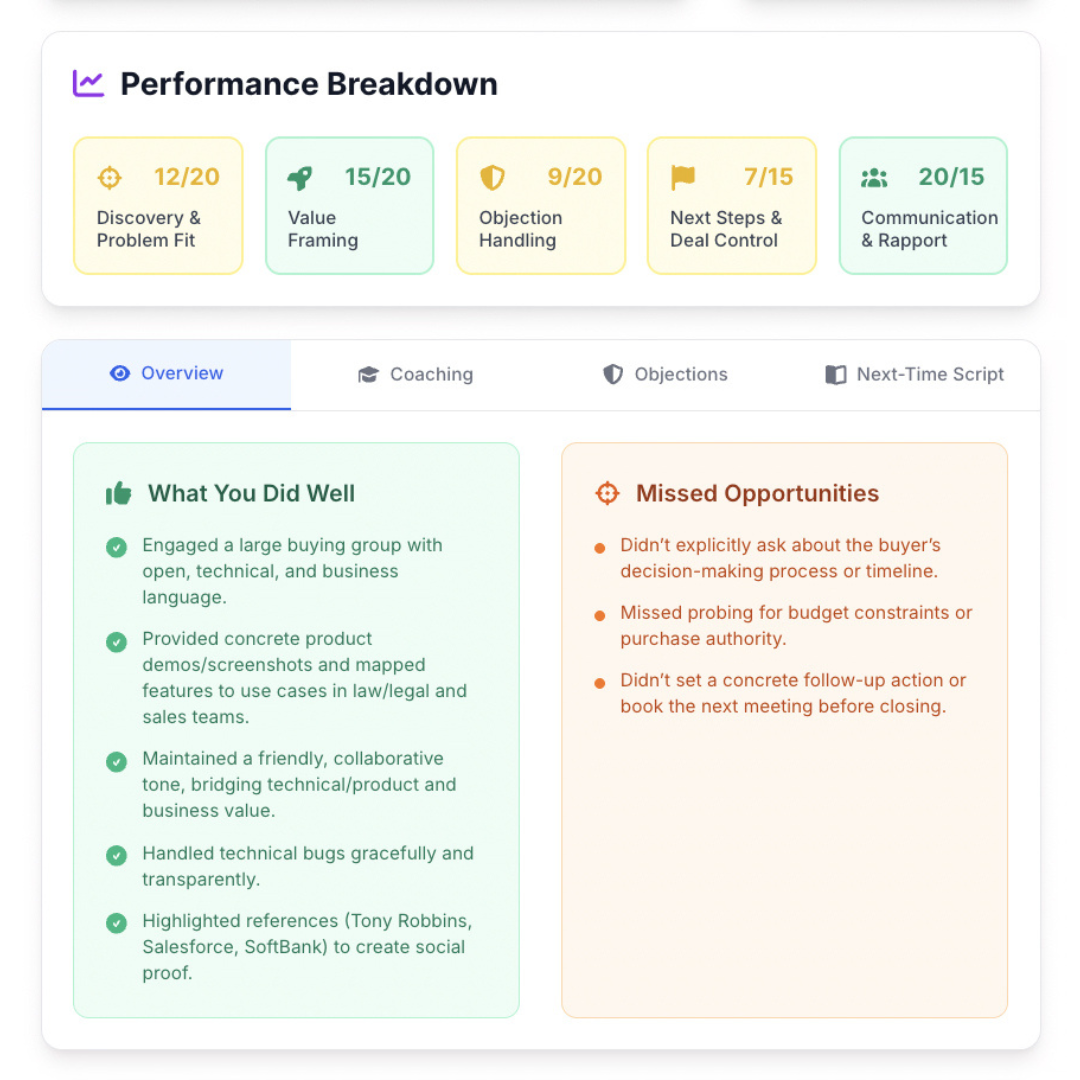
Task: Click the Objection Handling shield icon
Action: [492, 178]
